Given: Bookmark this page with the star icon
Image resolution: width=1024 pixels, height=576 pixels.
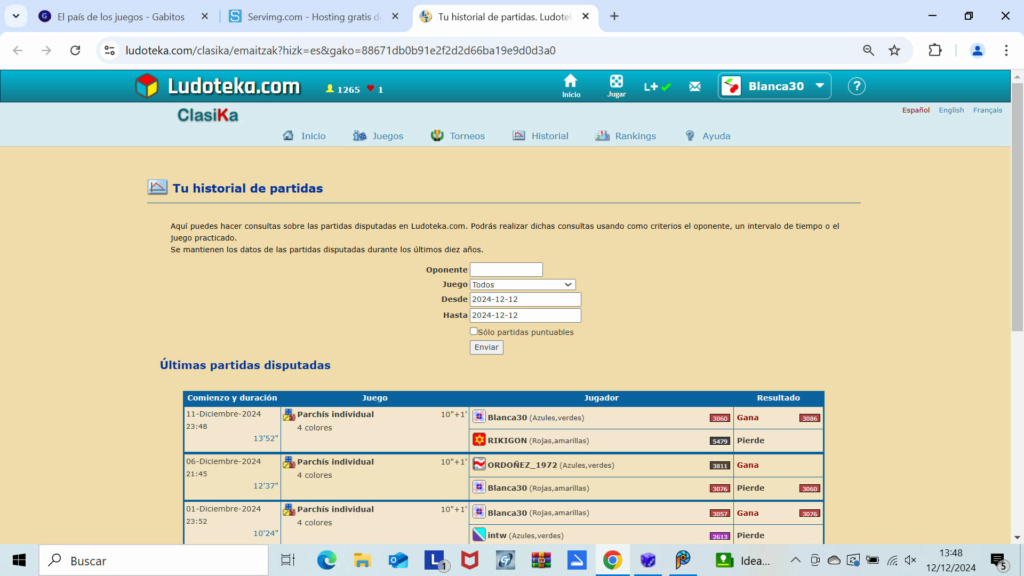Looking at the screenshot, I should (895, 50).
